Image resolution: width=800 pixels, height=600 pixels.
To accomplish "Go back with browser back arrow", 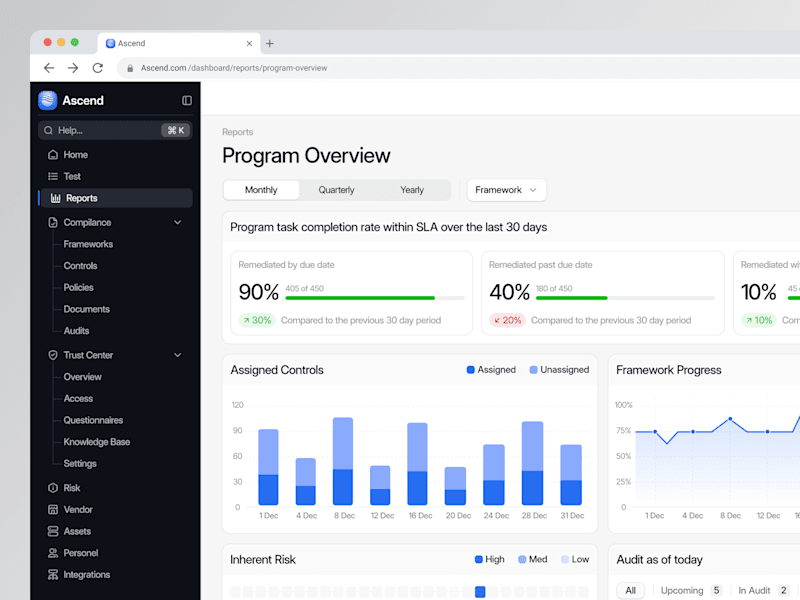I will point(49,68).
